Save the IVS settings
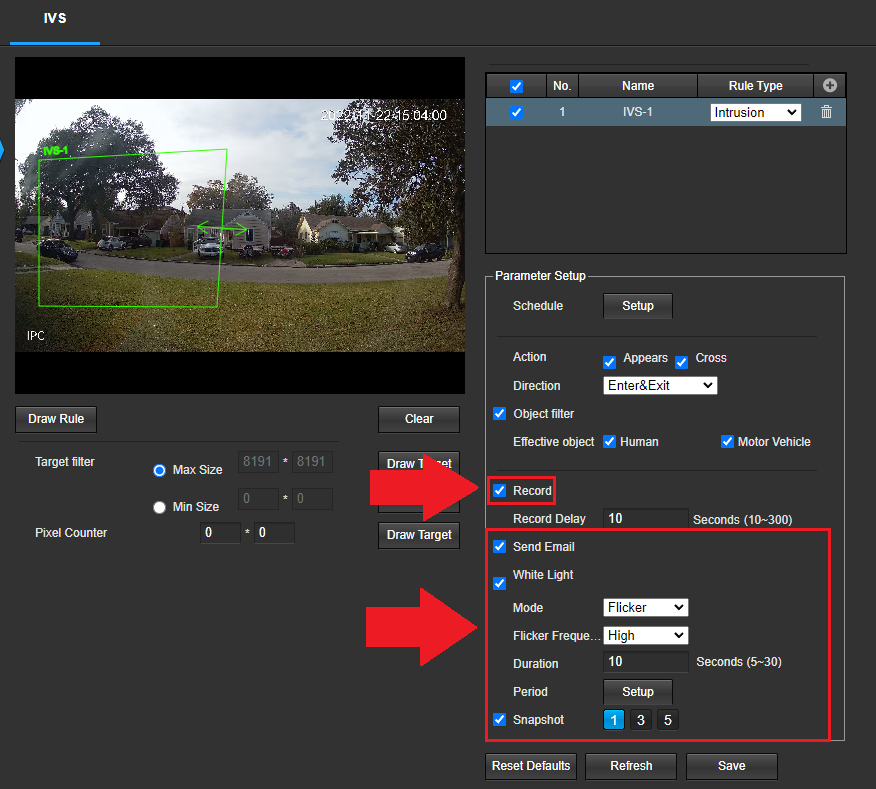 tap(731, 766)
